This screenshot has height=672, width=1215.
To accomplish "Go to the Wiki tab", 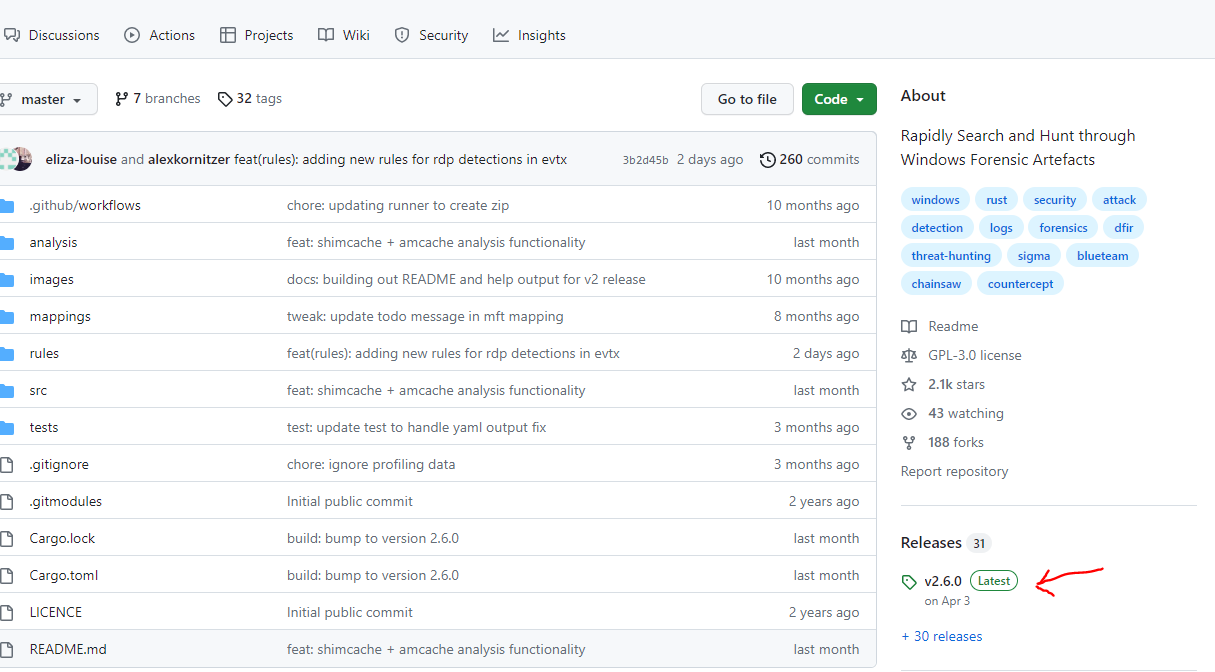I will [x=344, y=35].
